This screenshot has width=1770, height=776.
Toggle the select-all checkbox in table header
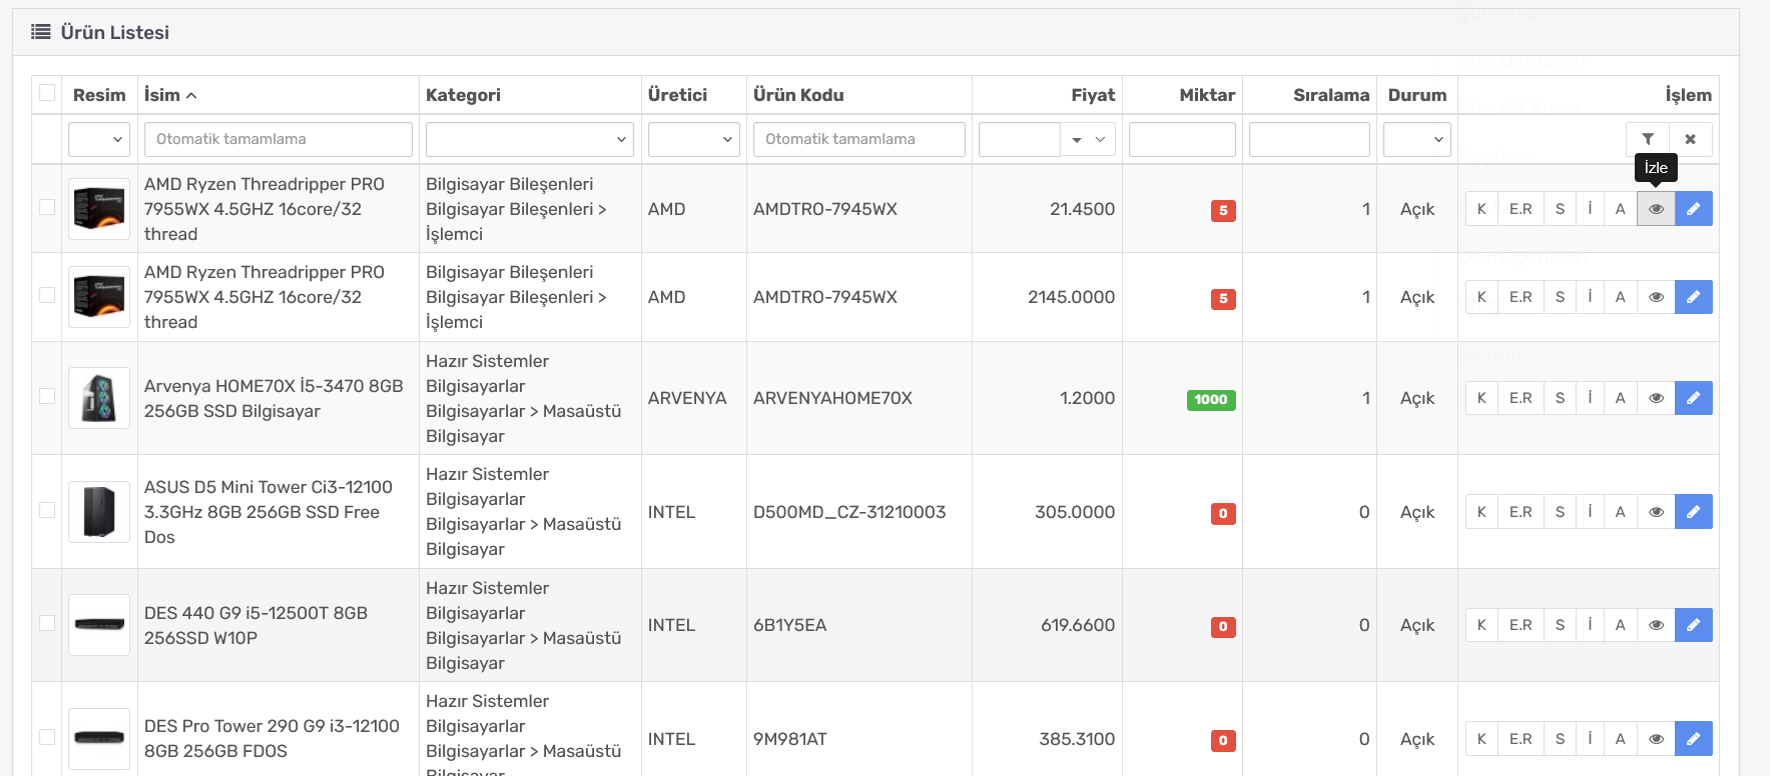(x=47, y=93)
